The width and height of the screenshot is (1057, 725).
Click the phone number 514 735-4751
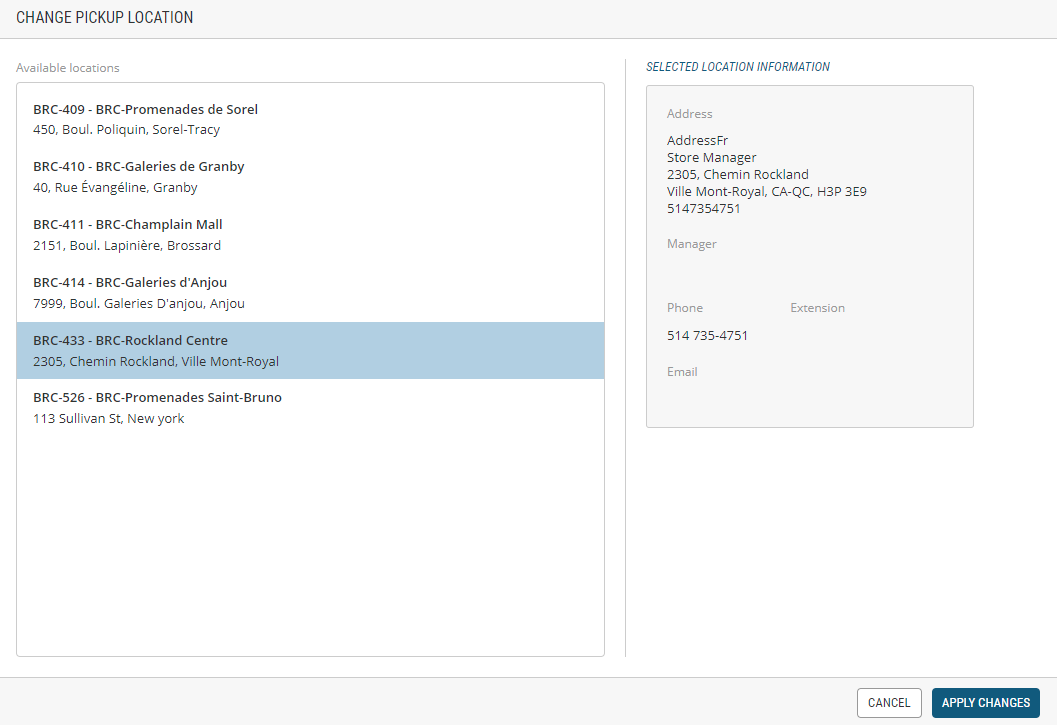(x=707, y=336)
